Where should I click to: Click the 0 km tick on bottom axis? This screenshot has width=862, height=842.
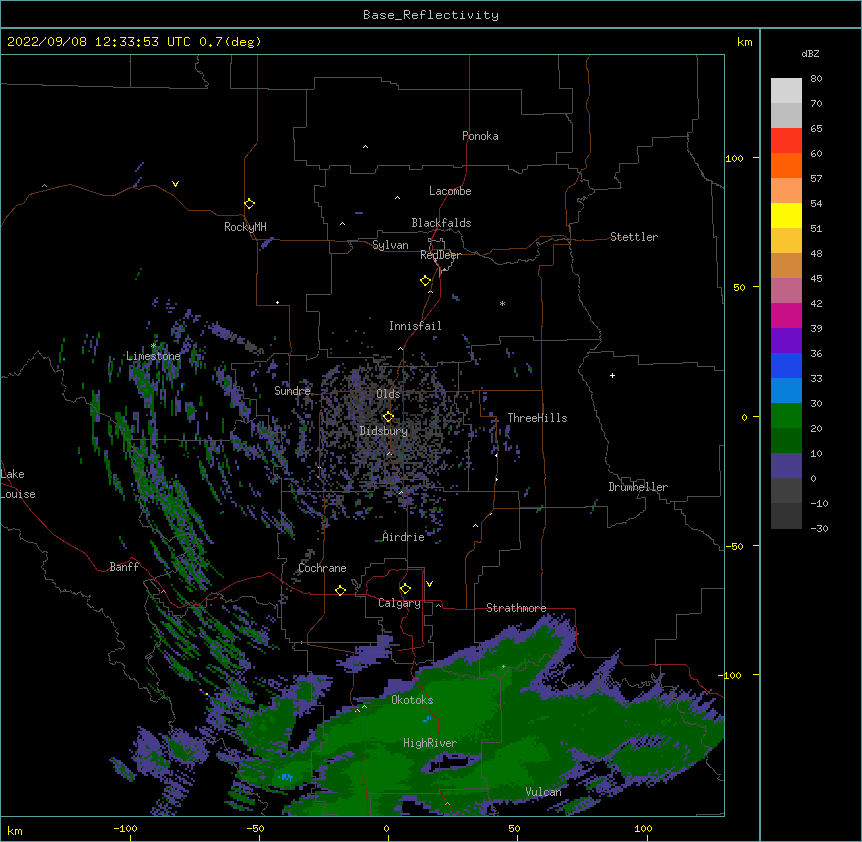(386, 828)
